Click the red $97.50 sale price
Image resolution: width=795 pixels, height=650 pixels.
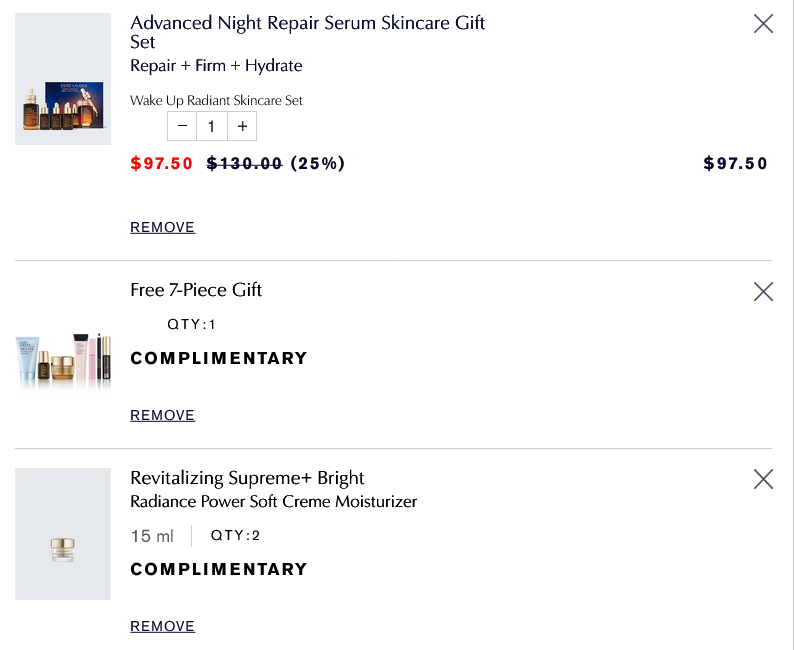(161, 164)
